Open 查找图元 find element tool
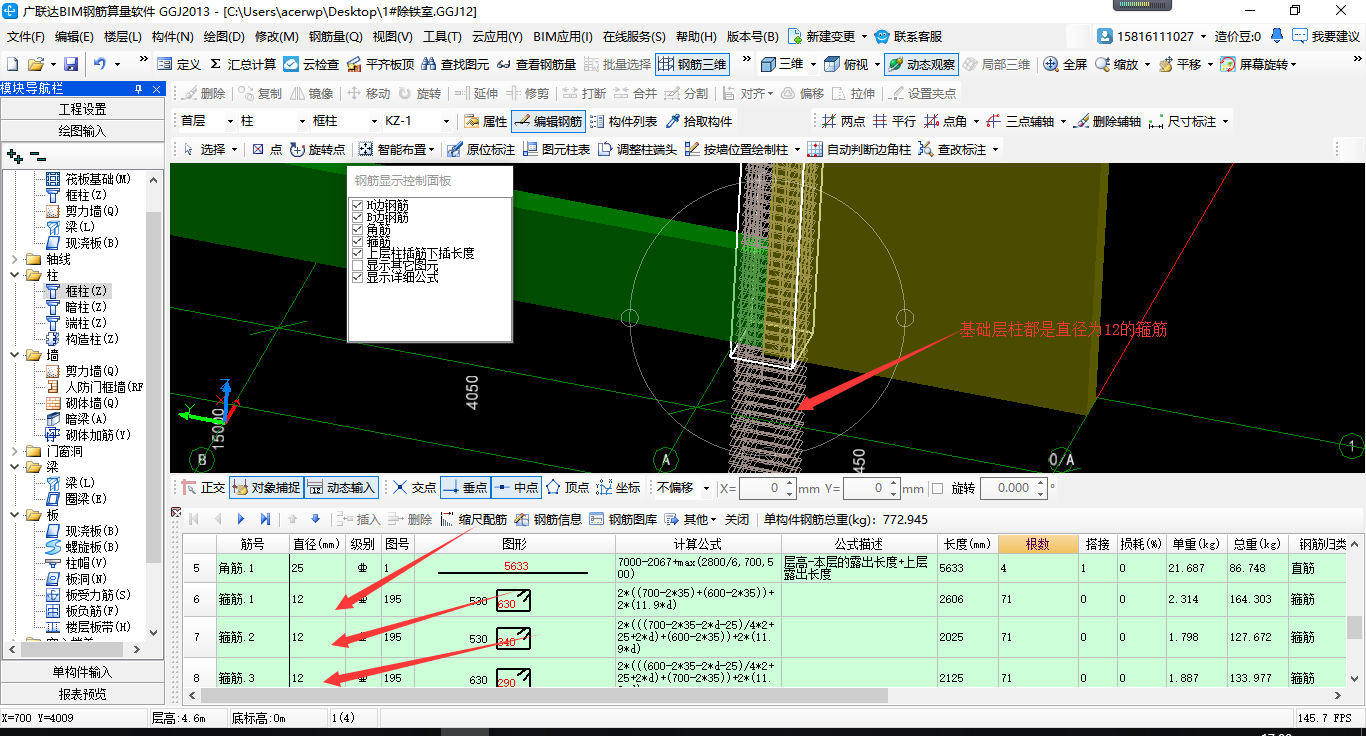Screen dimensions: 1366x736 [x=455, y=64]
